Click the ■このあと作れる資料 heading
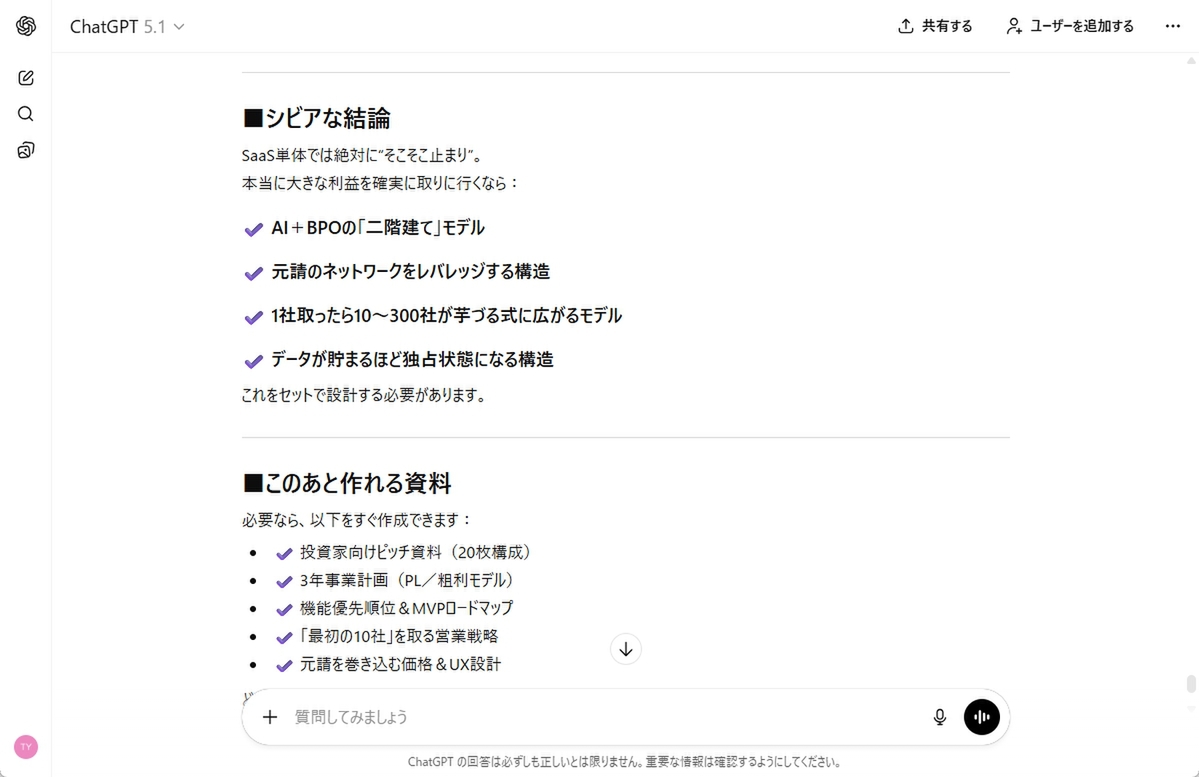 click(x=346, y=483)
